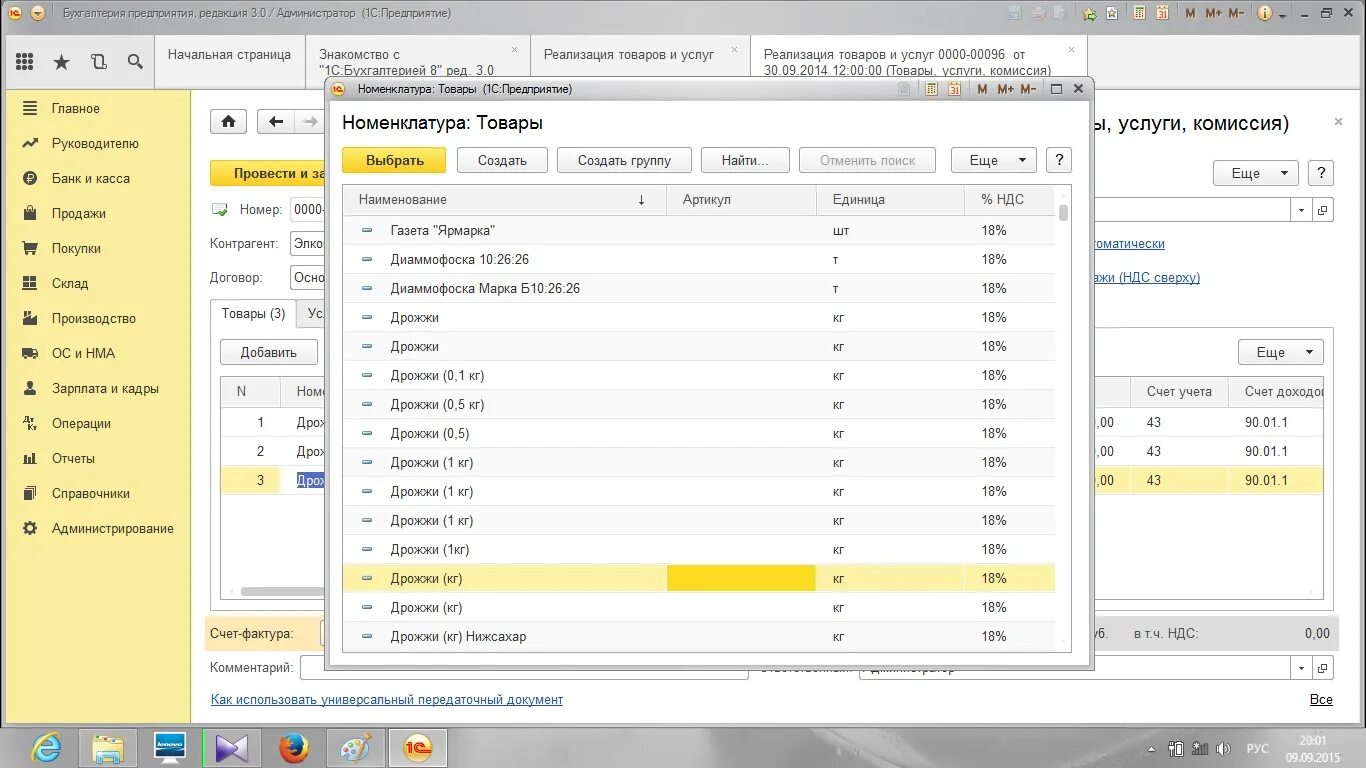This screenshot has width=1366, height=768.
Task: Open Paint from the taskbar
Action: (x=356, y=748)
